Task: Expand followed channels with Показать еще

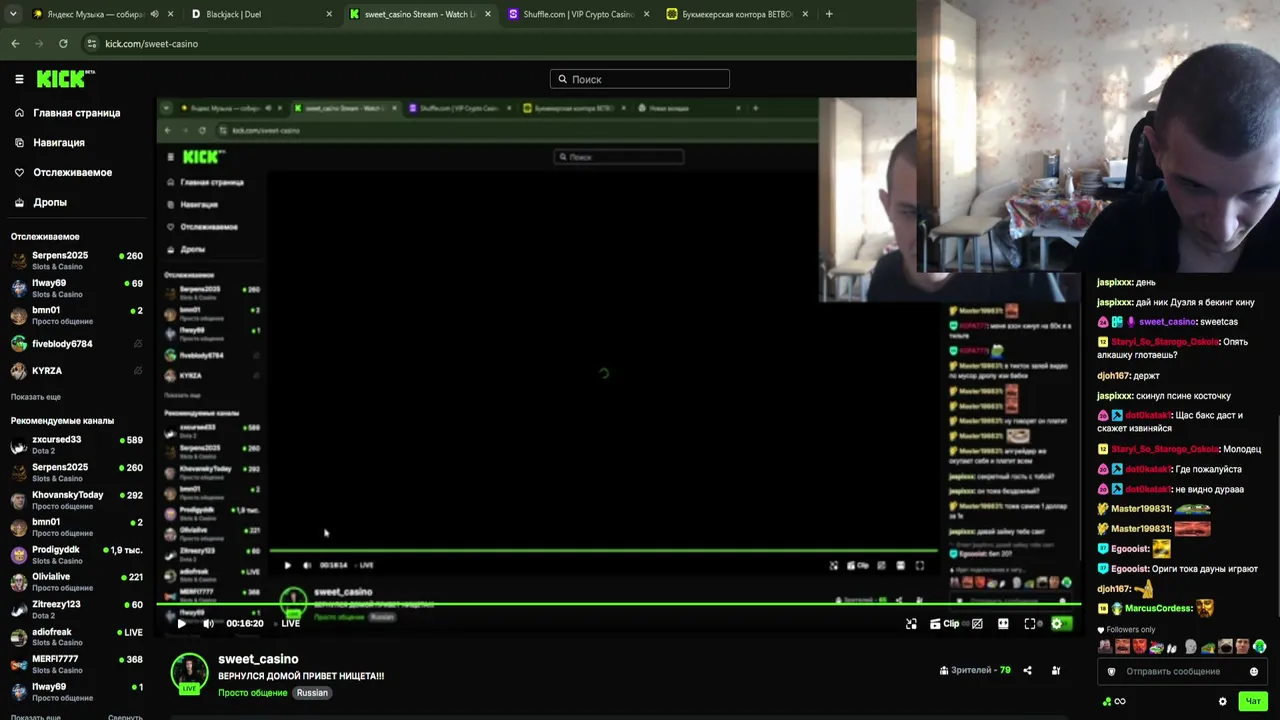Action: (36, 397)
